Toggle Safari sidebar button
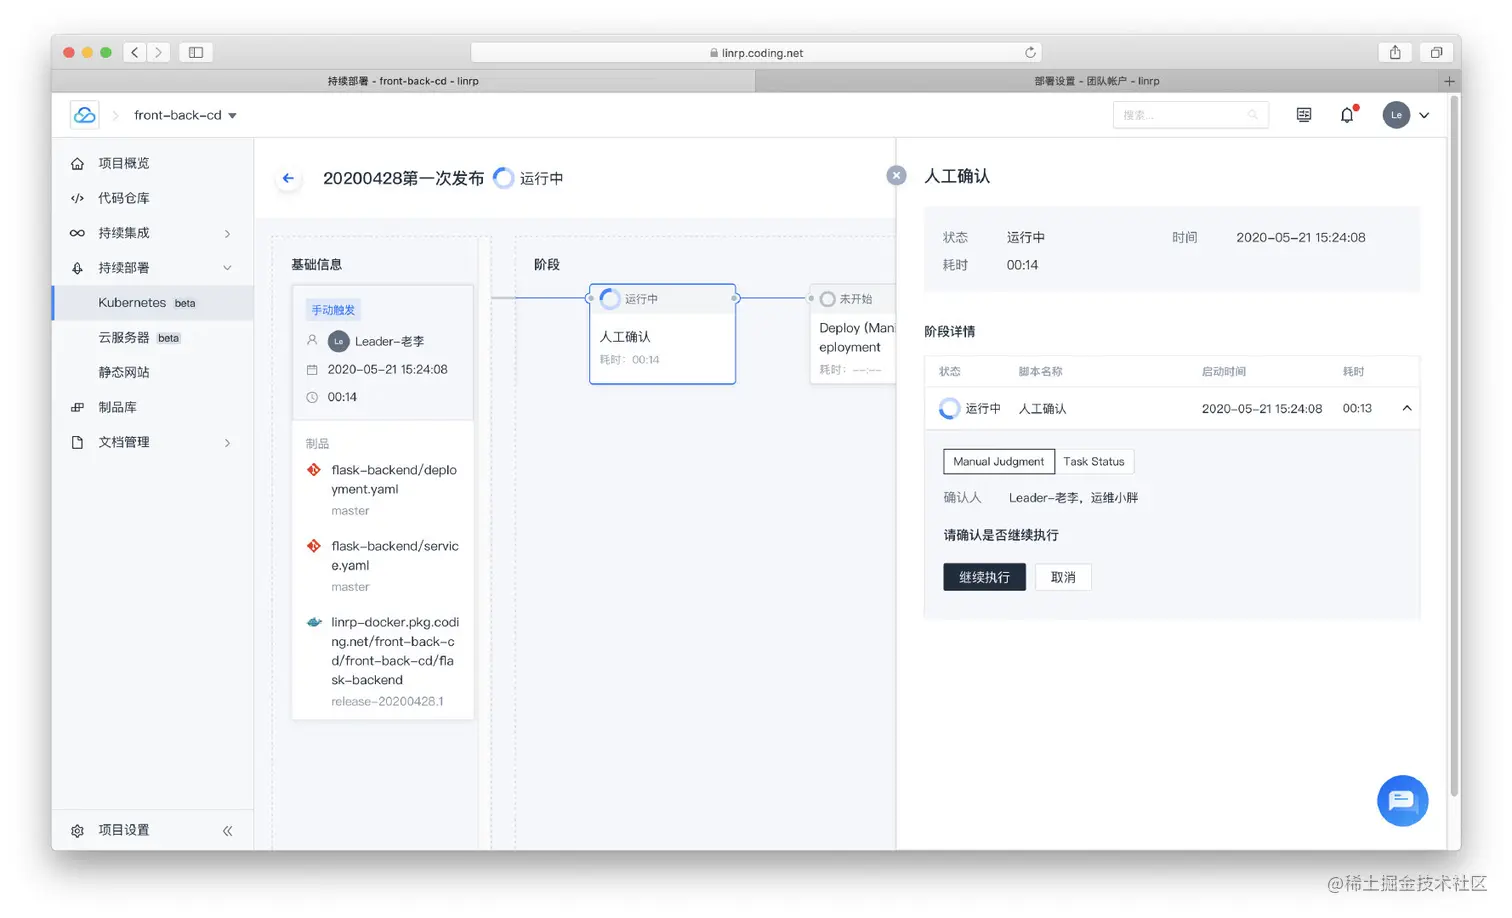The width and height of the screenshot is (1512, 918). click(196, 52)
